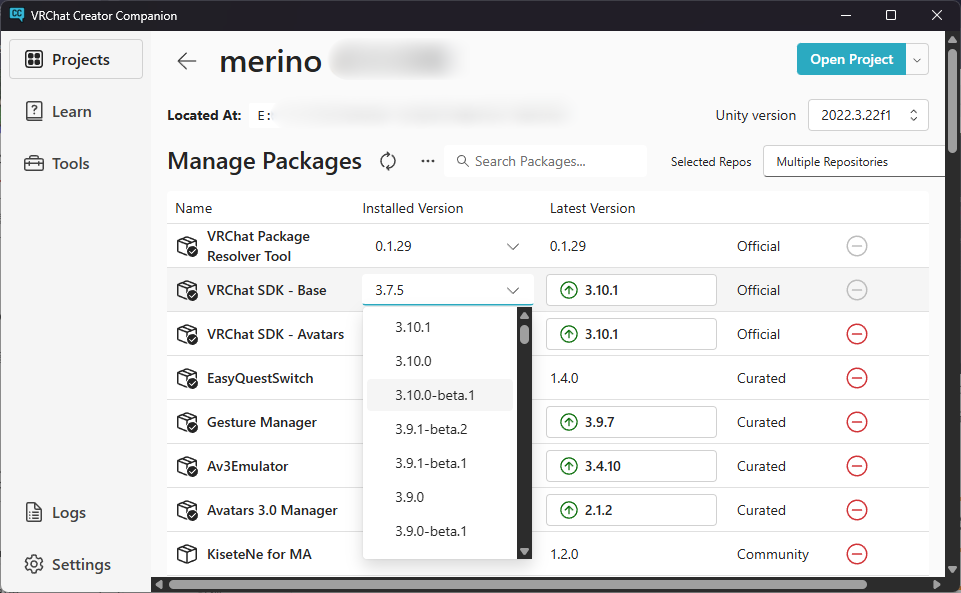Viewport: 961px width, 593px height.
Task: Change the Unity version selector
Action: (868, 115)
